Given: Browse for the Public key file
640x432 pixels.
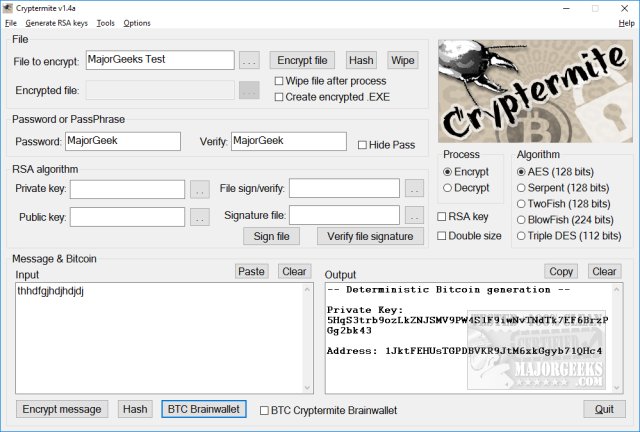Looking at the screenshot, I should coord(200,217).
